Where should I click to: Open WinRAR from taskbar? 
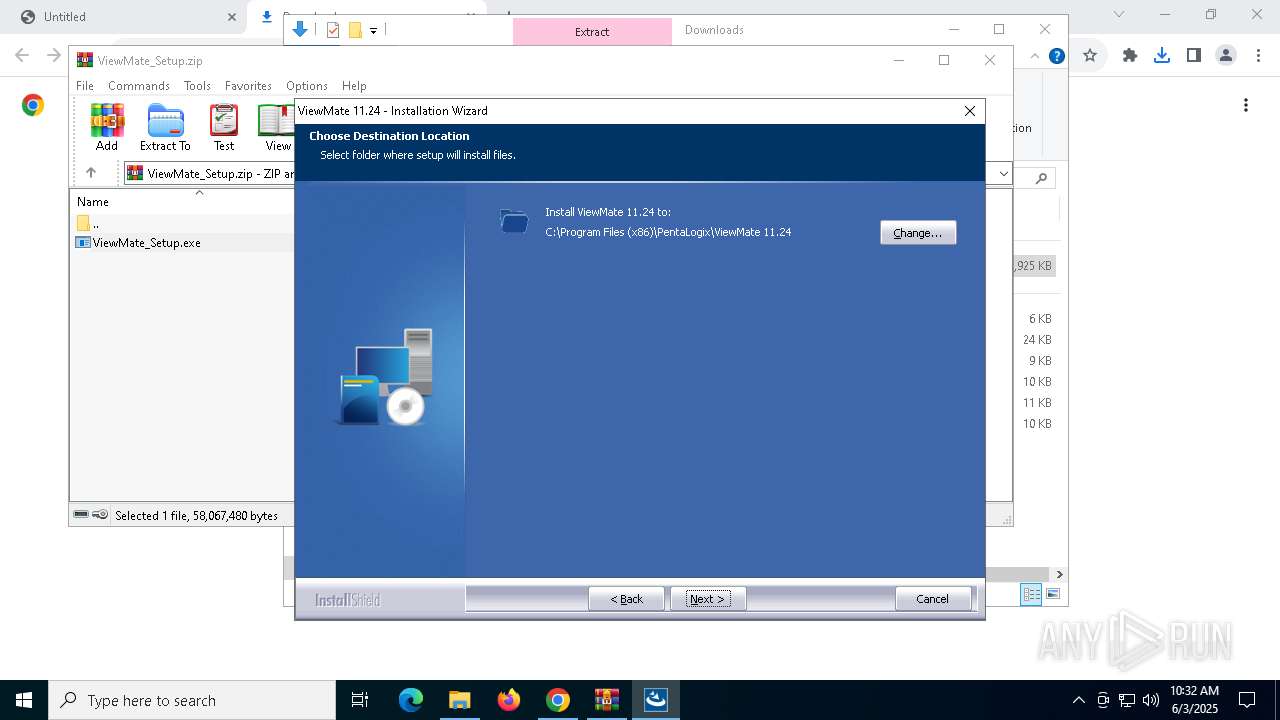point(607,700)
